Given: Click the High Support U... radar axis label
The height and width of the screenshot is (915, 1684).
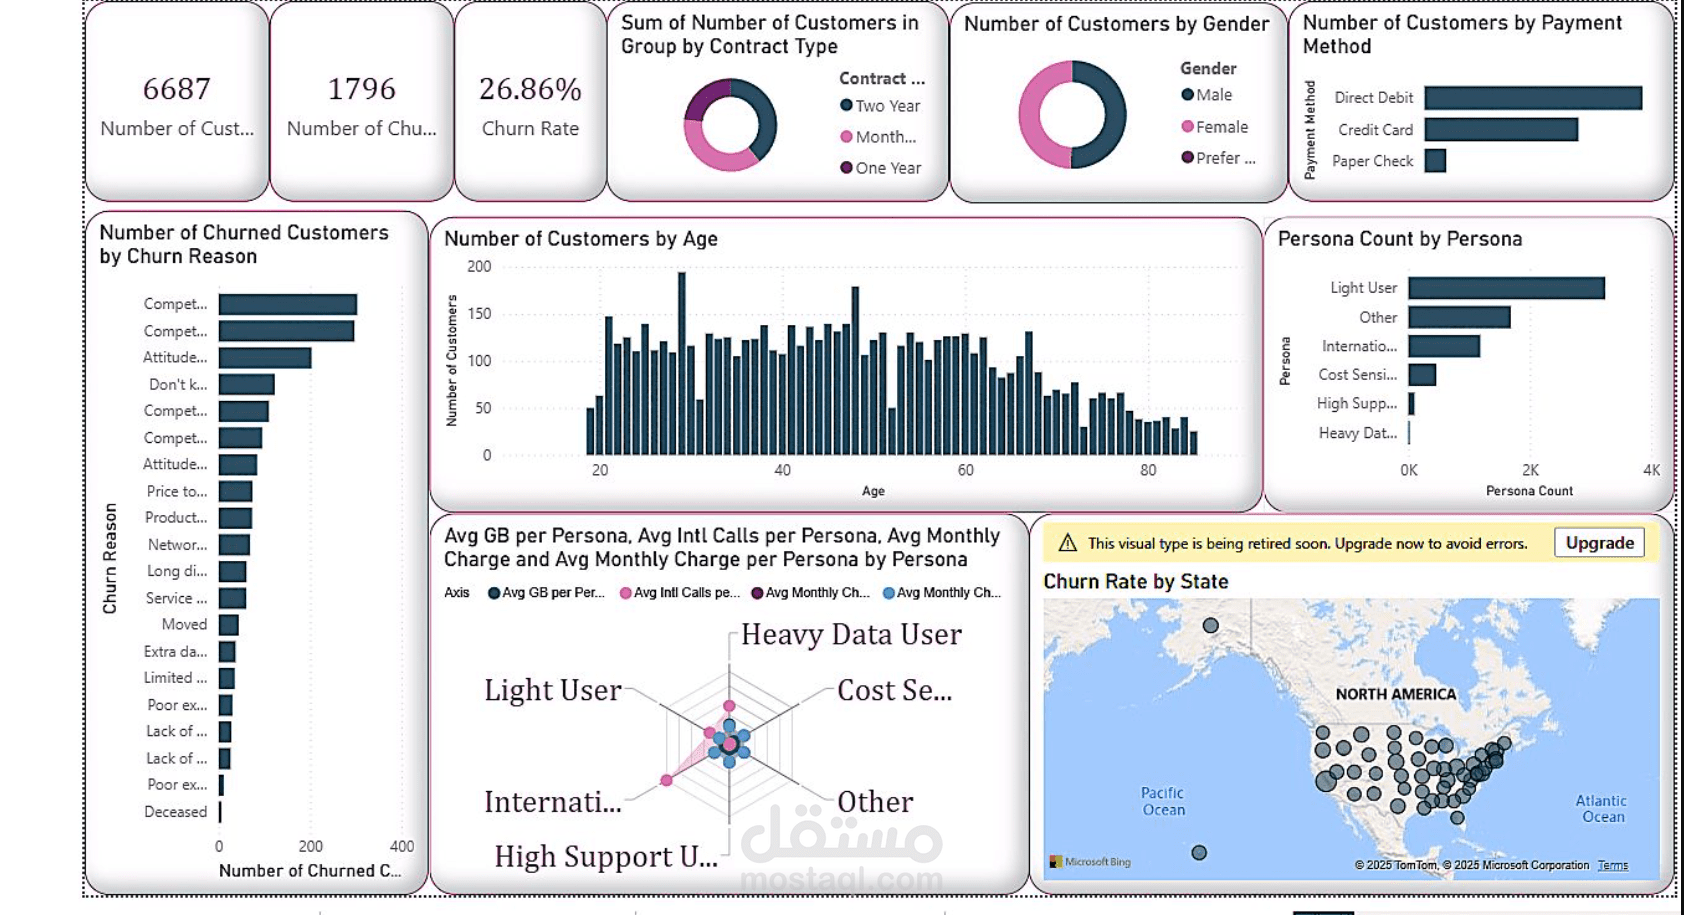Looking at the screenshot, I should pyautogui.click(x=606, y=857).
